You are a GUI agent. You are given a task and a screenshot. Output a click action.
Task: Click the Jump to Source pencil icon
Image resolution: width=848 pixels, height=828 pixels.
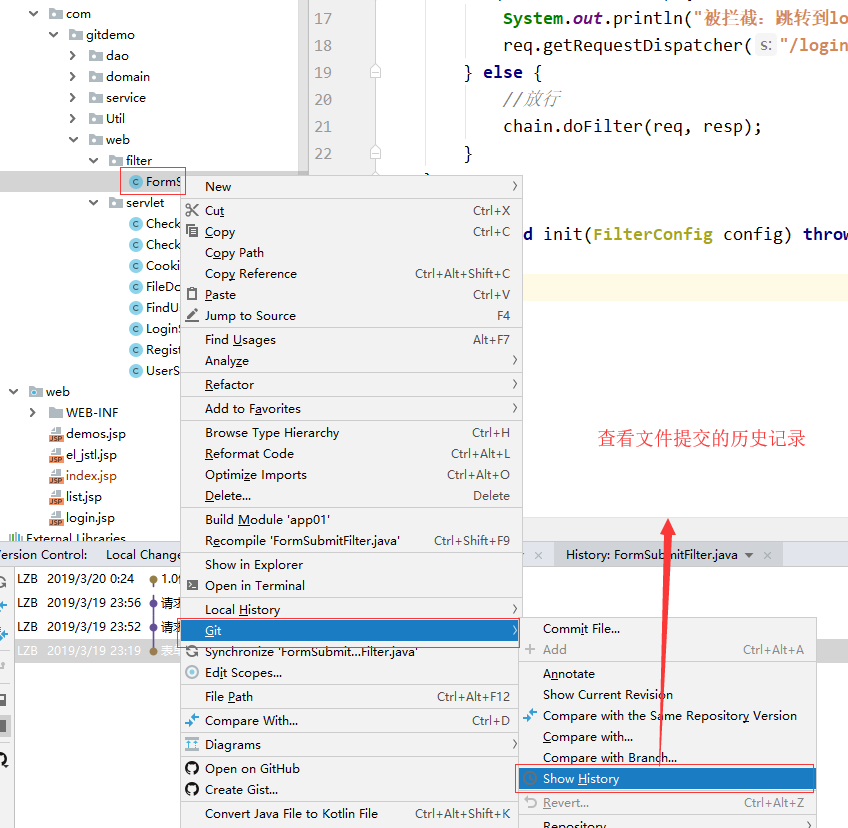coord(193,315)
